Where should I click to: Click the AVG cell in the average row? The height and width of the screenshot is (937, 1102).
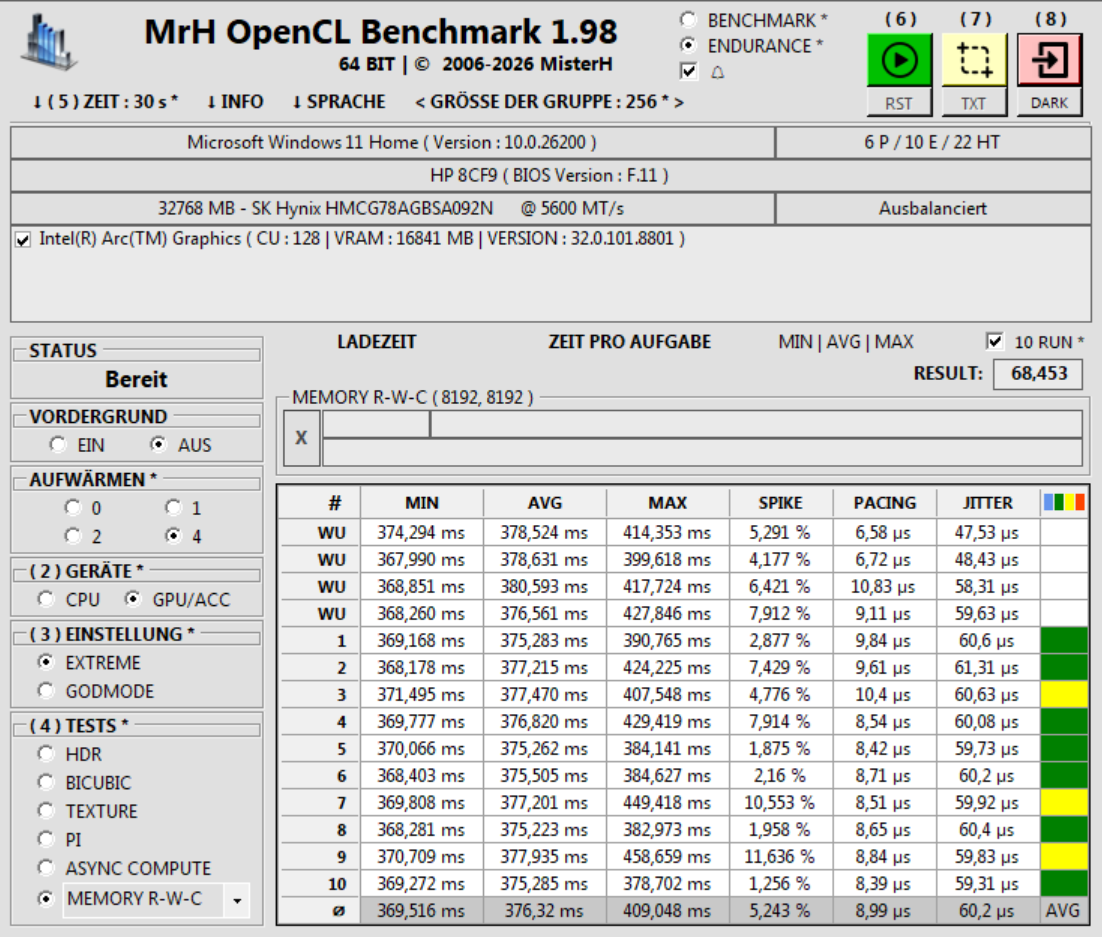click(1064, 910)
